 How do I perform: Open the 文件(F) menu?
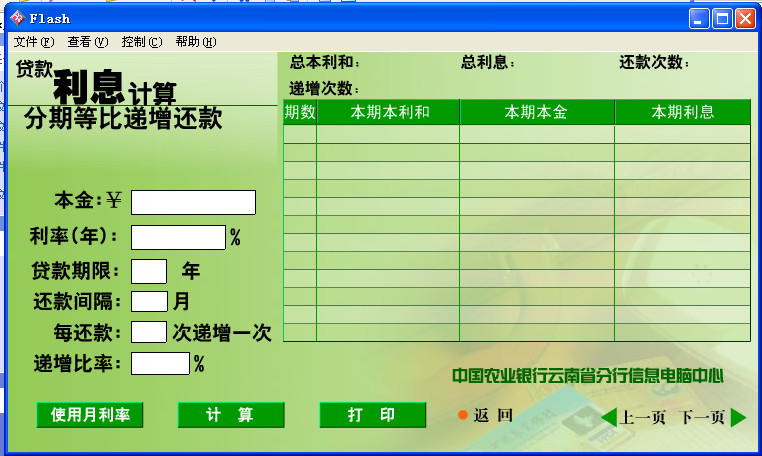click(x=34, y=42)
